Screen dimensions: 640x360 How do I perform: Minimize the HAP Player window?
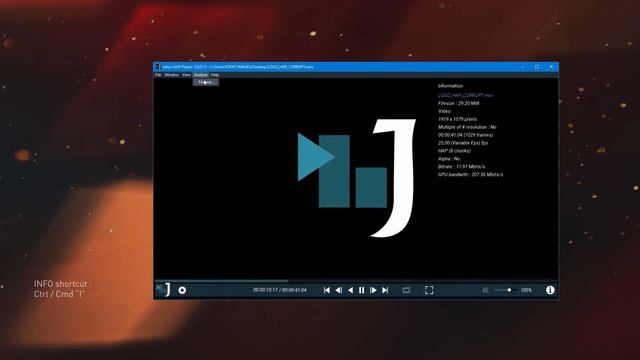pyautogui.click(x=522, y=67)
